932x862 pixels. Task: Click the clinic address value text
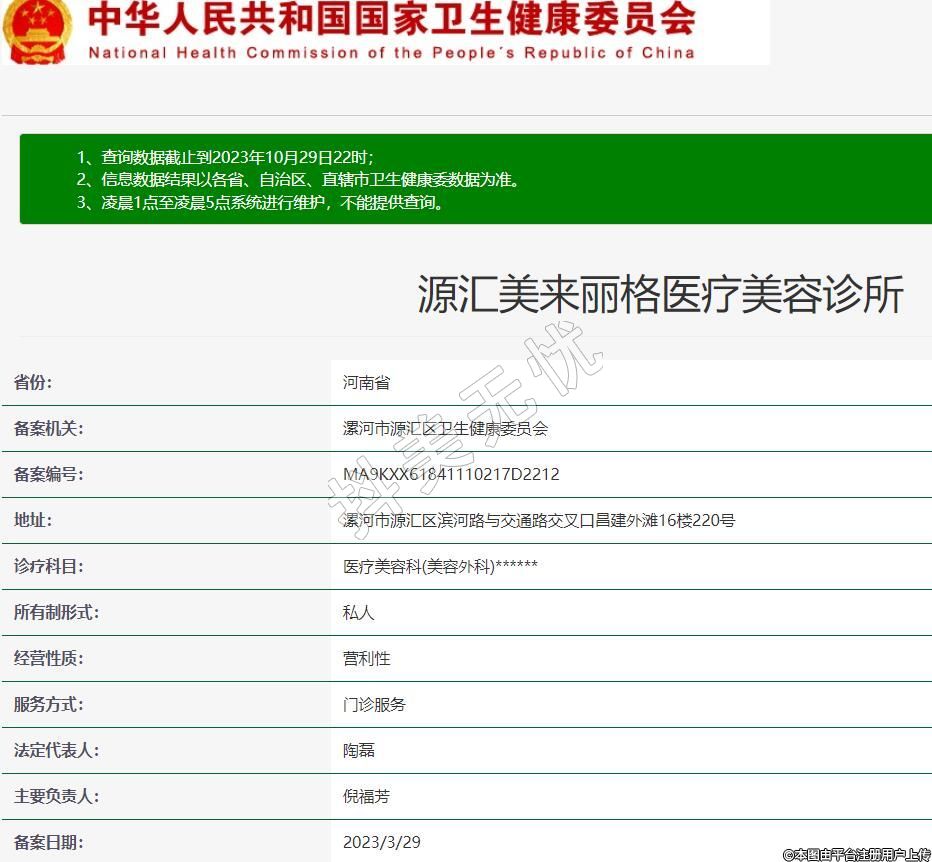(x=539, y=520)
